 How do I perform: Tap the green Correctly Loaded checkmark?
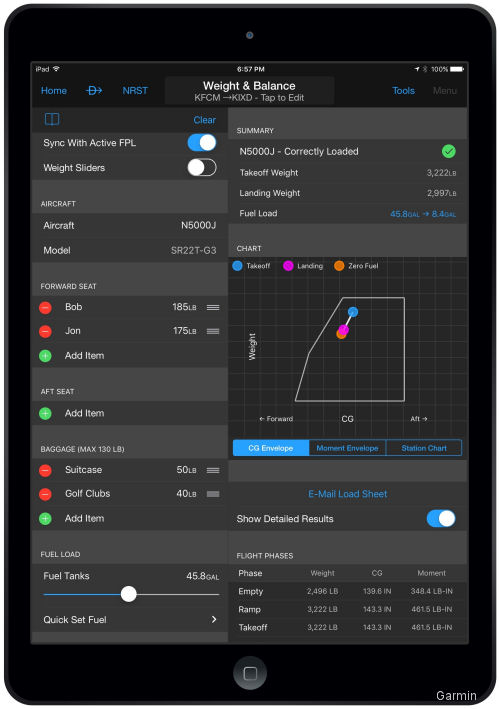pos(448,151)
